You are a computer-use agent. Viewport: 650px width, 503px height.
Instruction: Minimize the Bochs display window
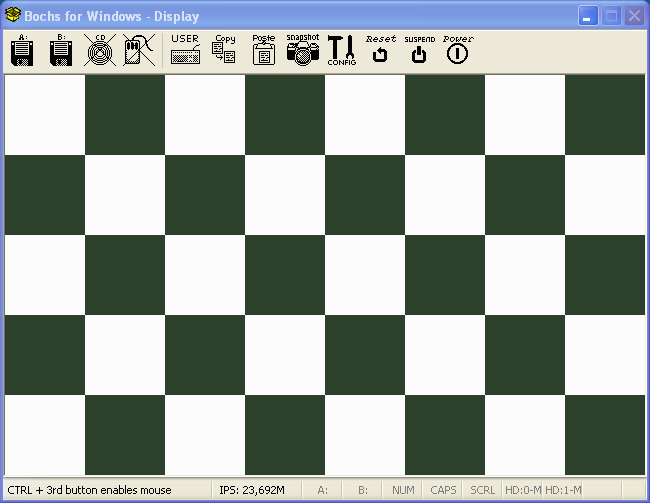[589, 16]
